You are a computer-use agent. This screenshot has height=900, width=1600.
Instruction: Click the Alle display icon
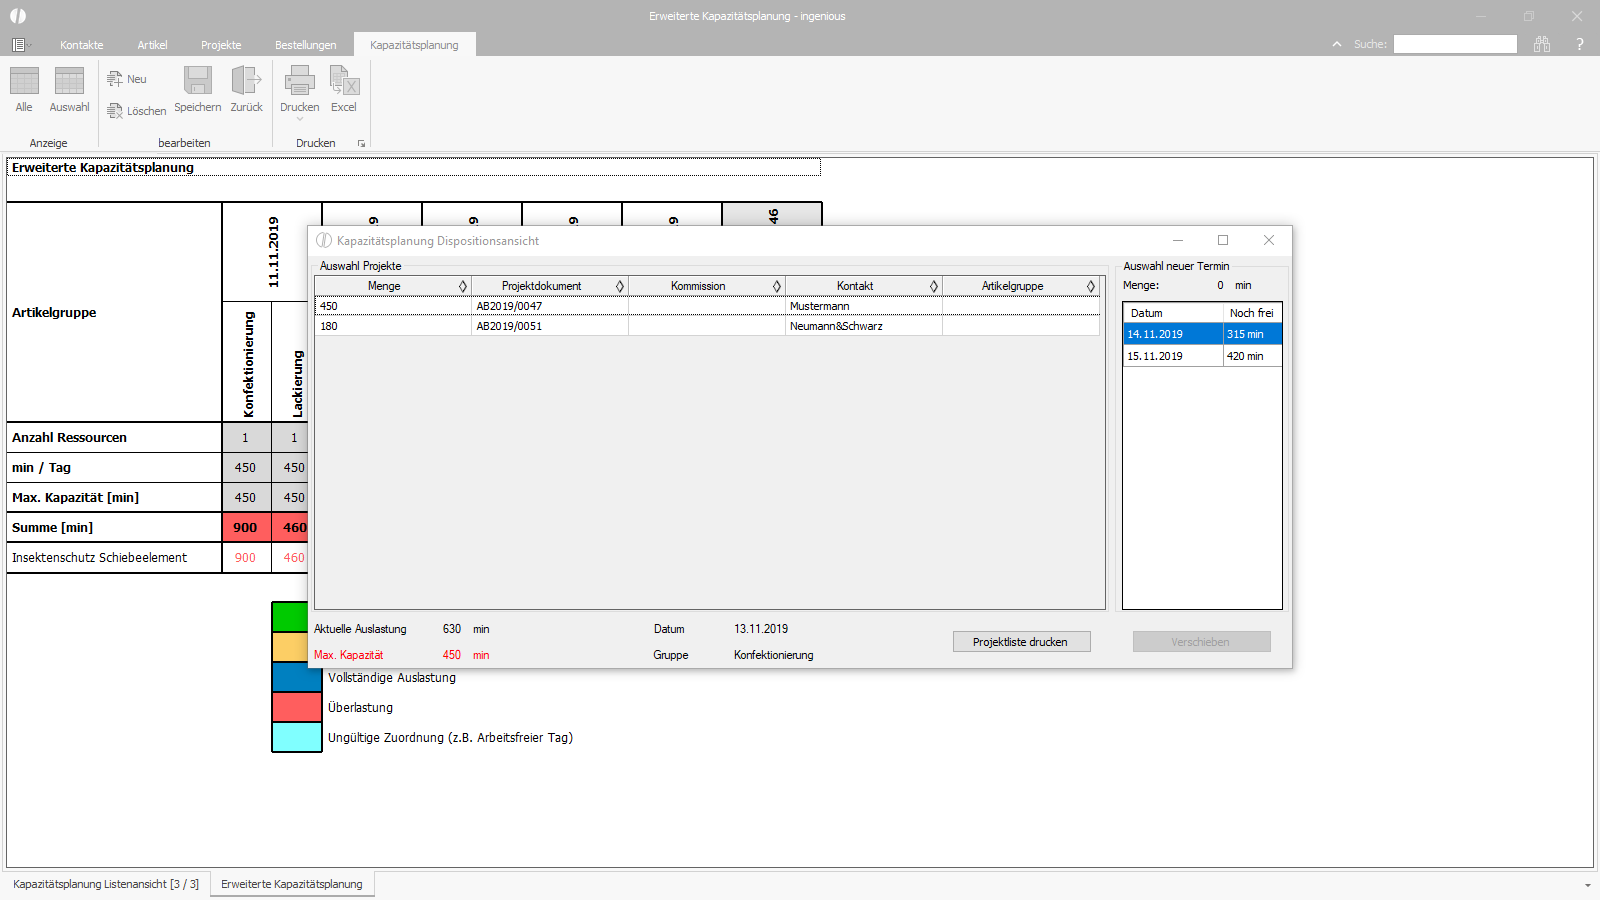coord(24,81)
